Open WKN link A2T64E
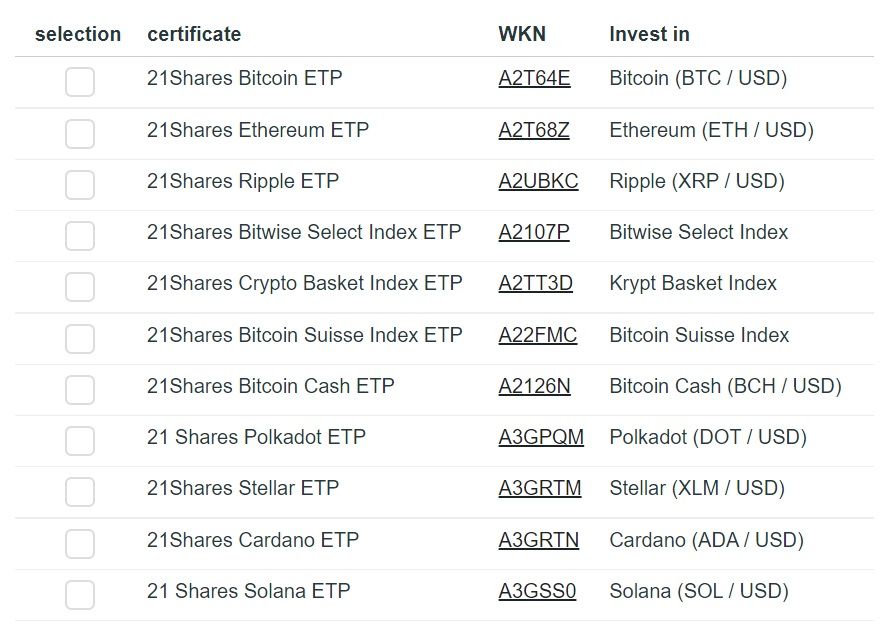 (534, 78)
